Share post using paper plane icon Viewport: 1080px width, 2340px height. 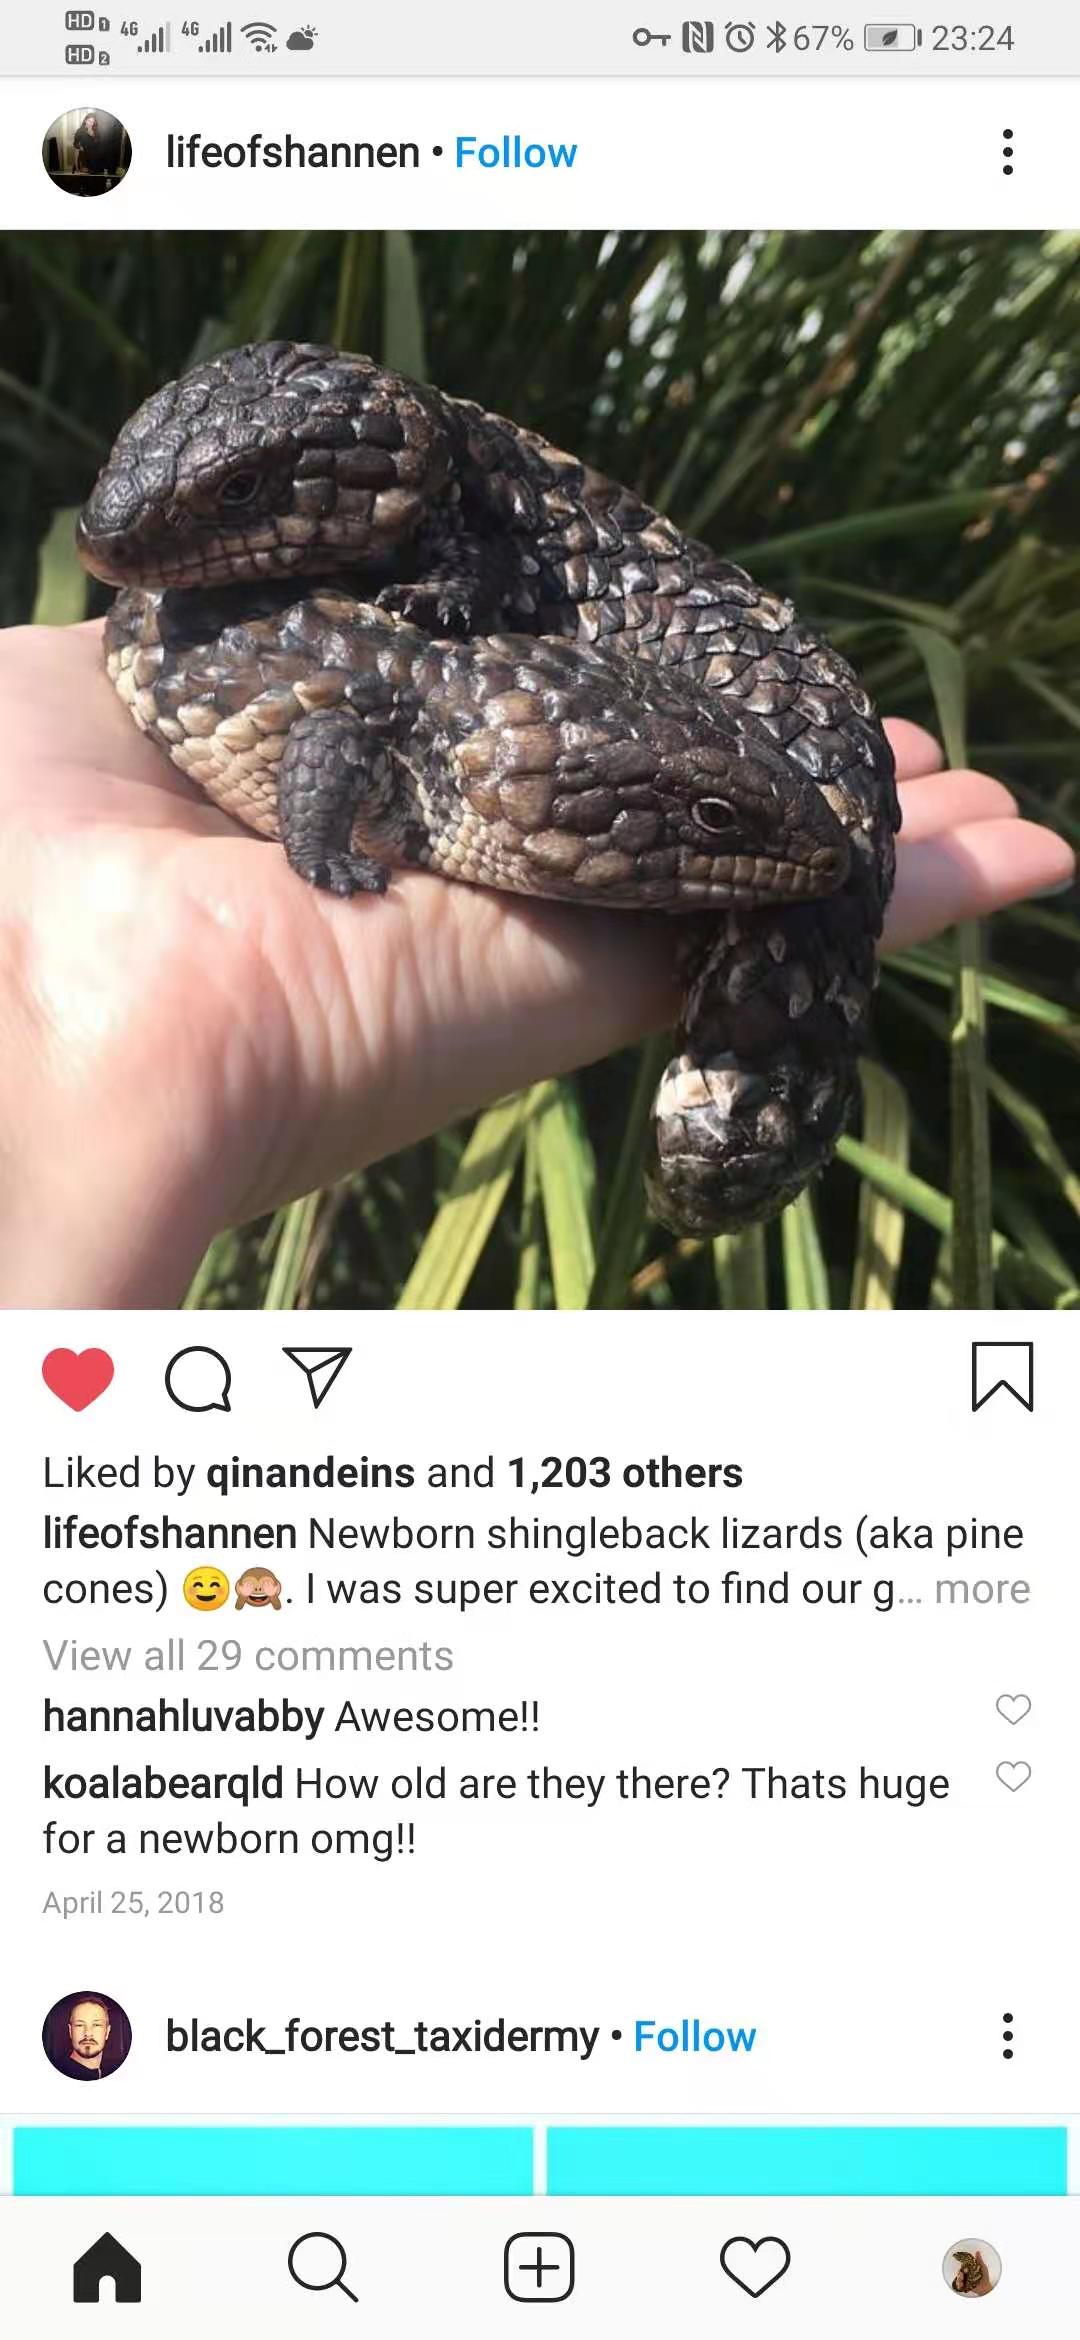(317, 1377)
